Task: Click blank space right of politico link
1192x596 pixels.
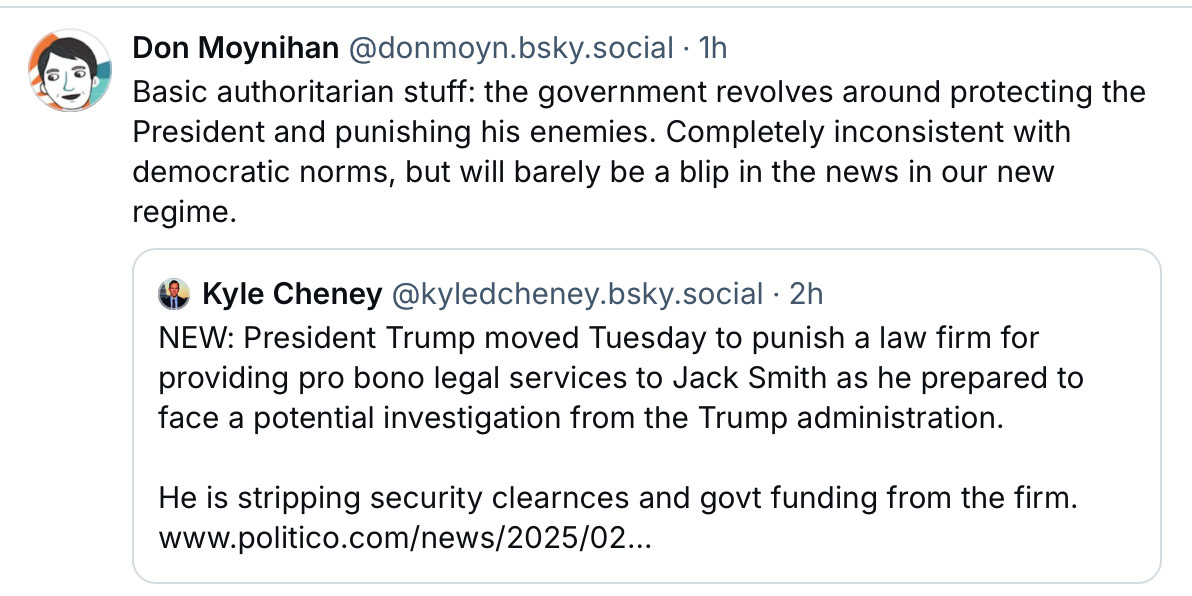Action: point(900,539)
